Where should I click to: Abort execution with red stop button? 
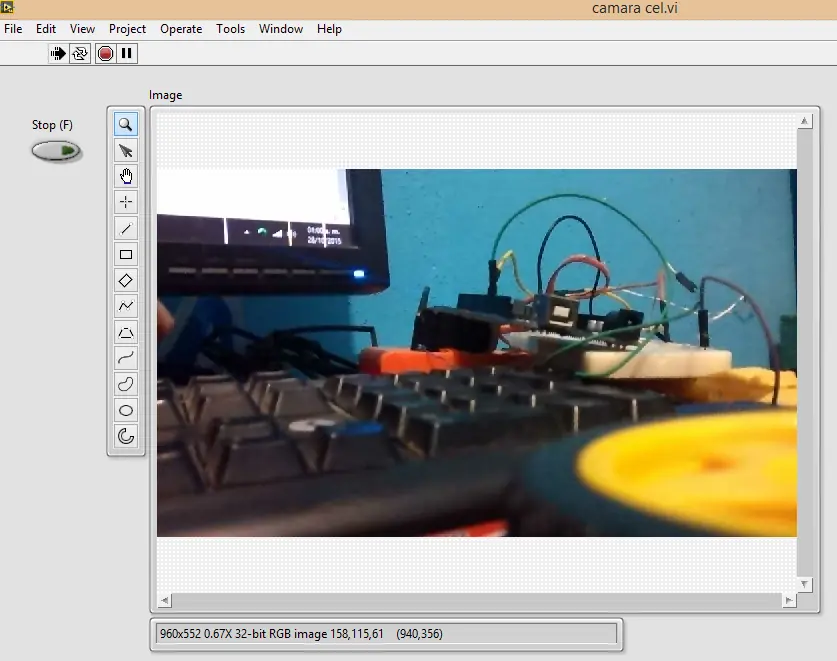click(105, 53)
